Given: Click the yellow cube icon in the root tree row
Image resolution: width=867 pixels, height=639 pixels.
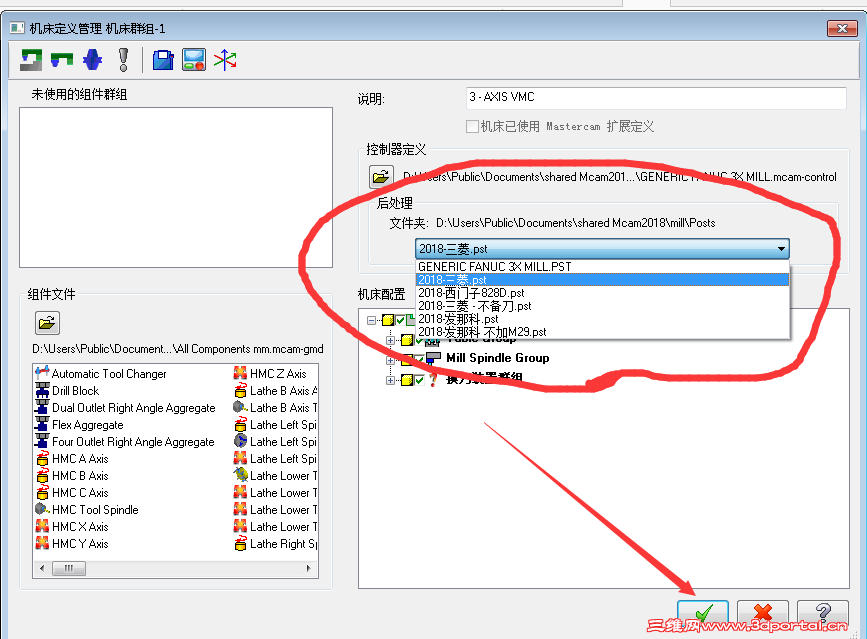Looking at the screenshot, I should coord(388,320).
